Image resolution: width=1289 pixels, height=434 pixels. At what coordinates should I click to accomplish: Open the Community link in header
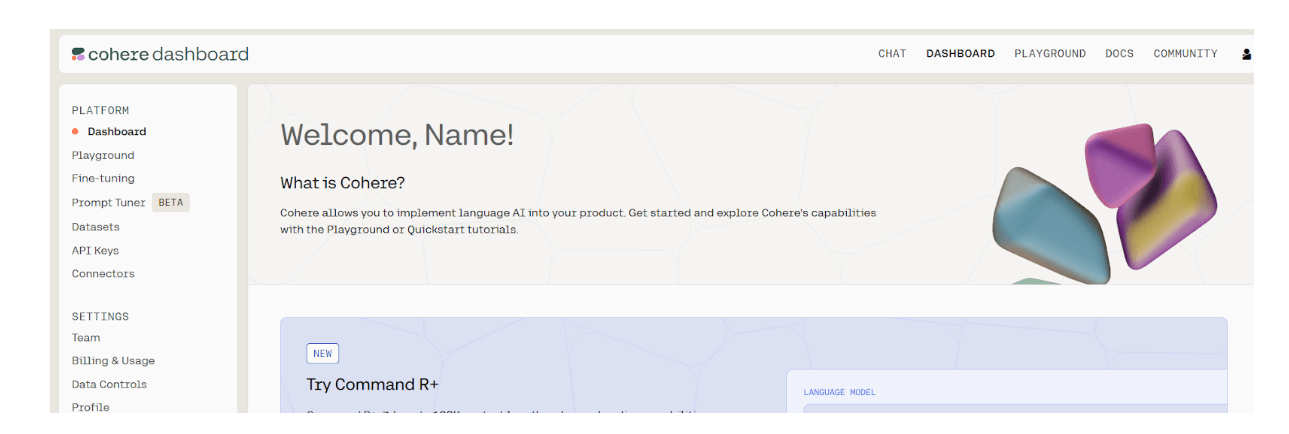click(x=1185, y=54)
